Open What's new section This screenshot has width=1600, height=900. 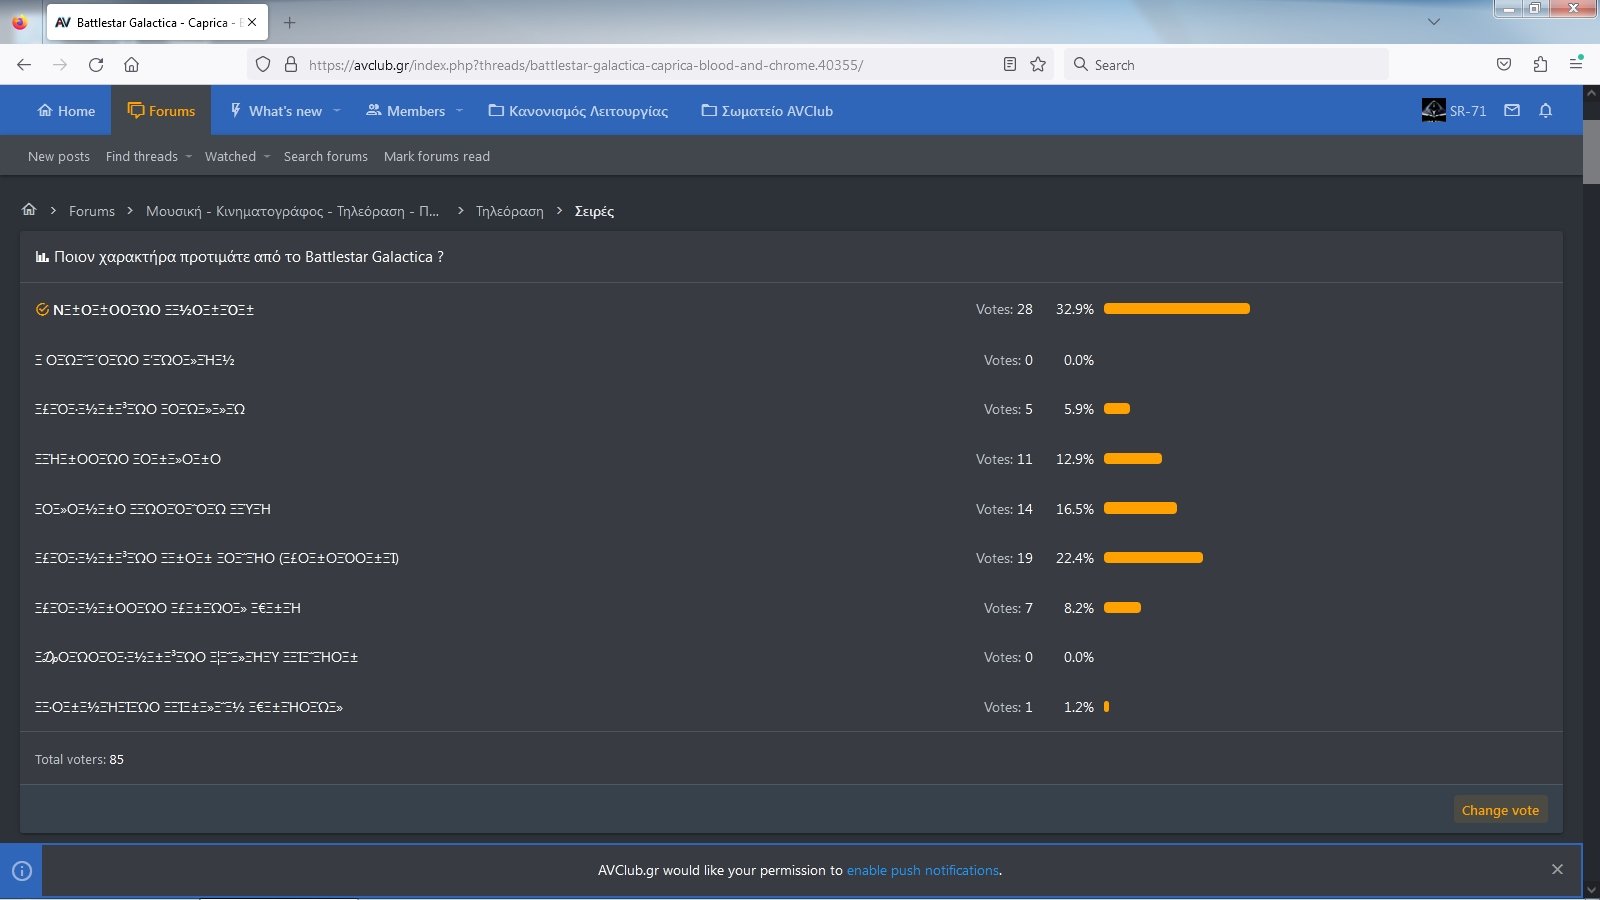pyautogui.click(x=276, y=111)
